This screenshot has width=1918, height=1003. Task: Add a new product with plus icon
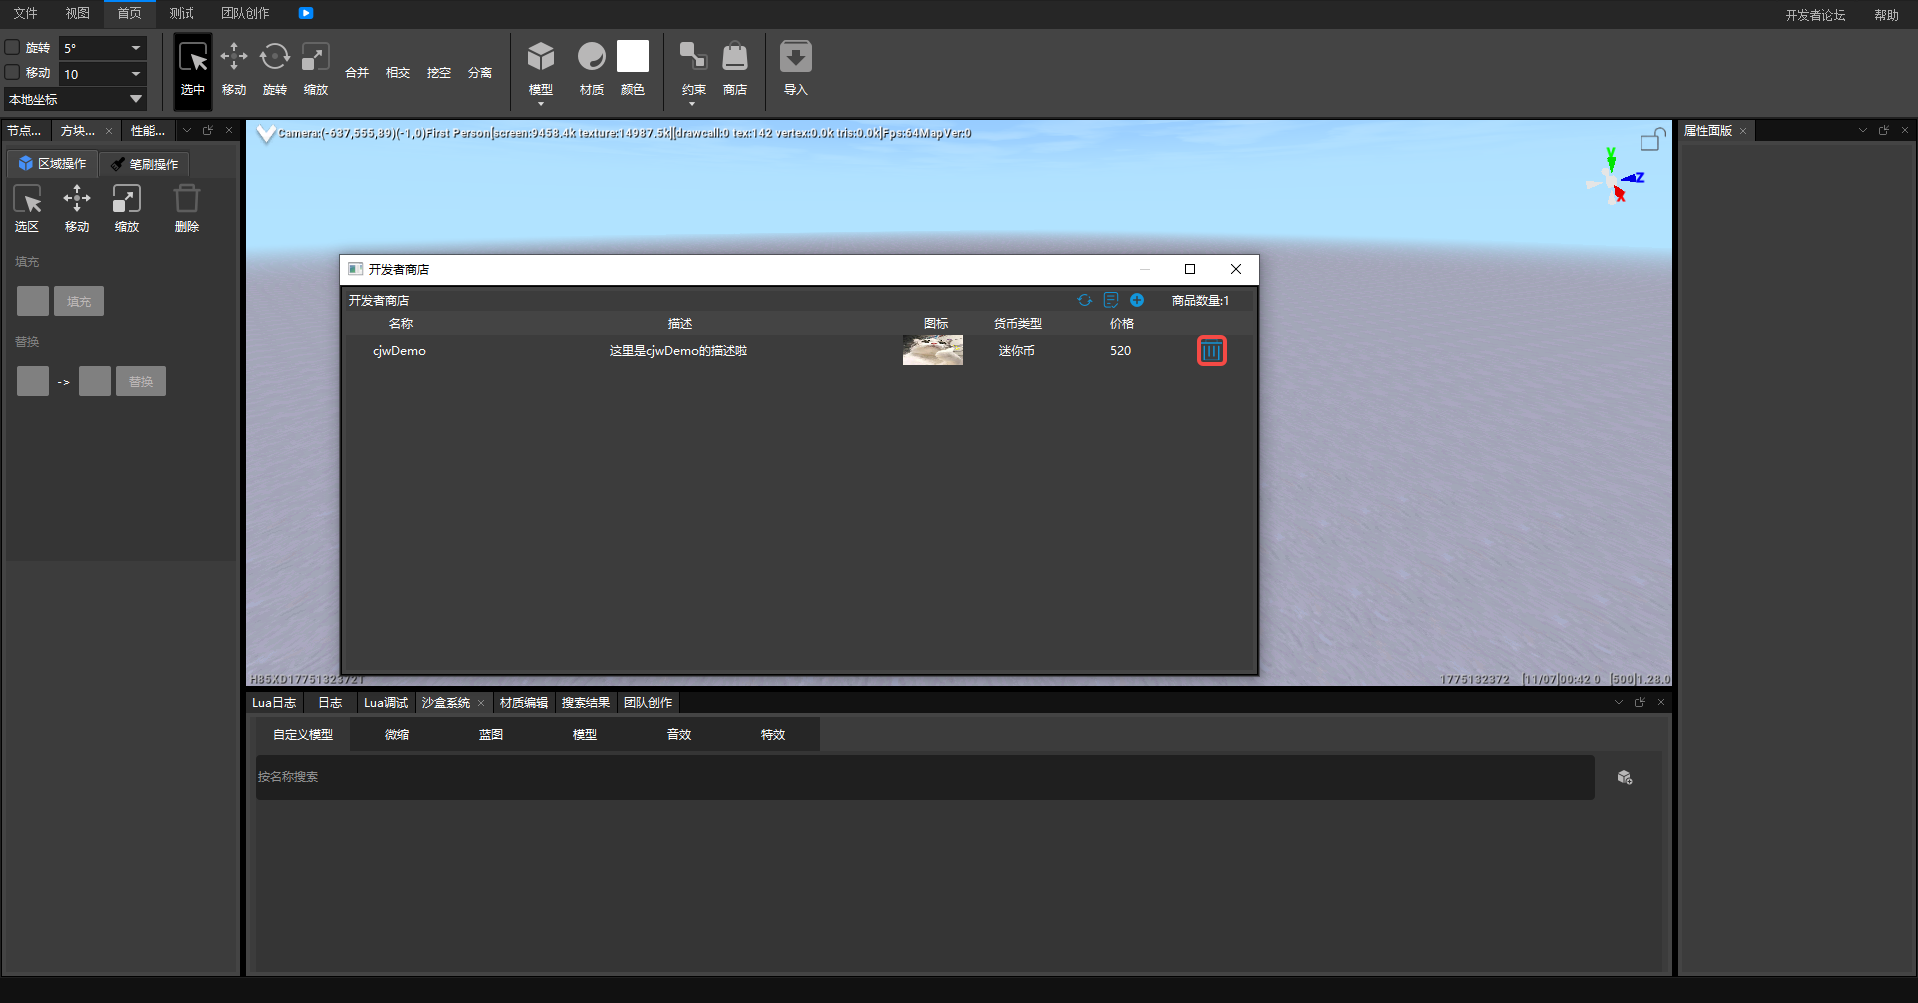tap(1137, 300)
